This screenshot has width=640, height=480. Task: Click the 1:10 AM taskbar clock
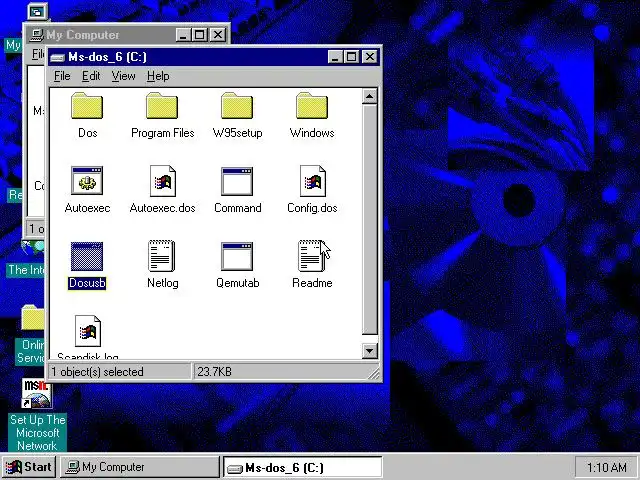[x=606, y=467]
